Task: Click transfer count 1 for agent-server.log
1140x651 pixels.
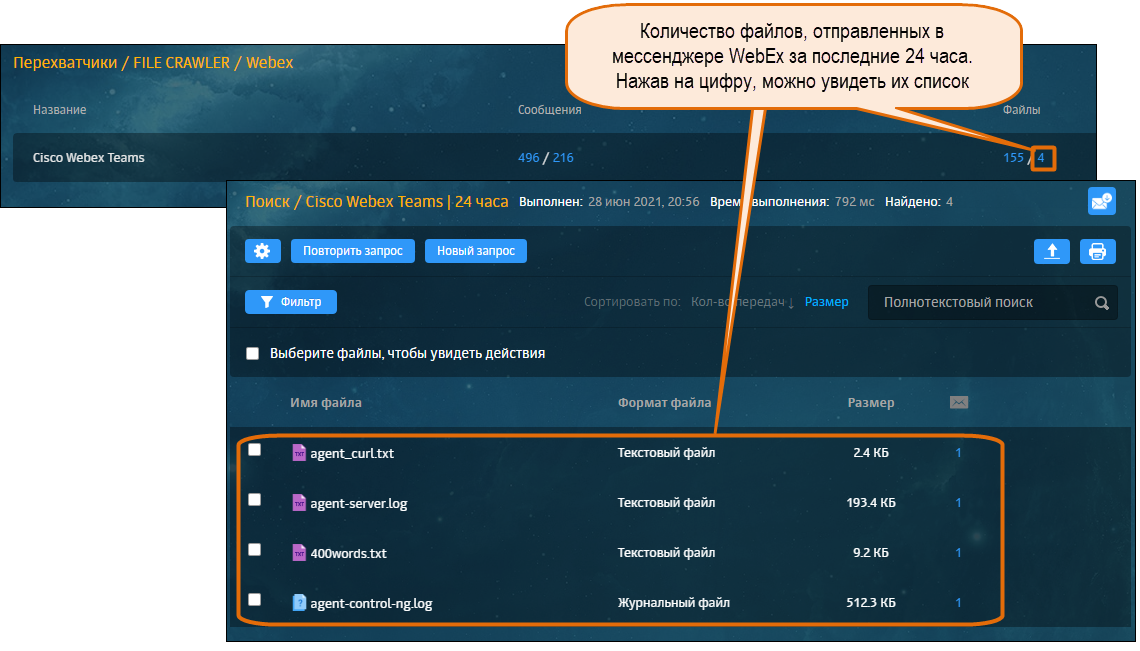Action: [958, 503]
